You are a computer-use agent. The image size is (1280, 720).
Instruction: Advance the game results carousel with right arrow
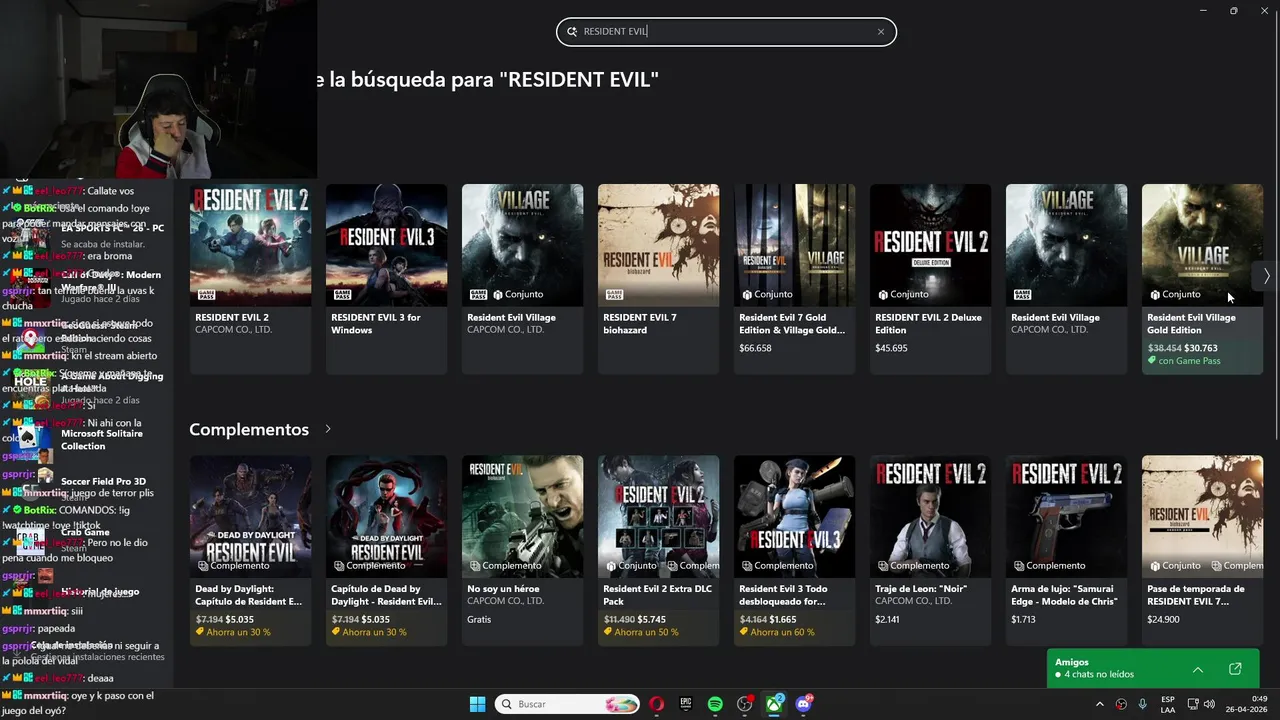(x=1266, y=275)
